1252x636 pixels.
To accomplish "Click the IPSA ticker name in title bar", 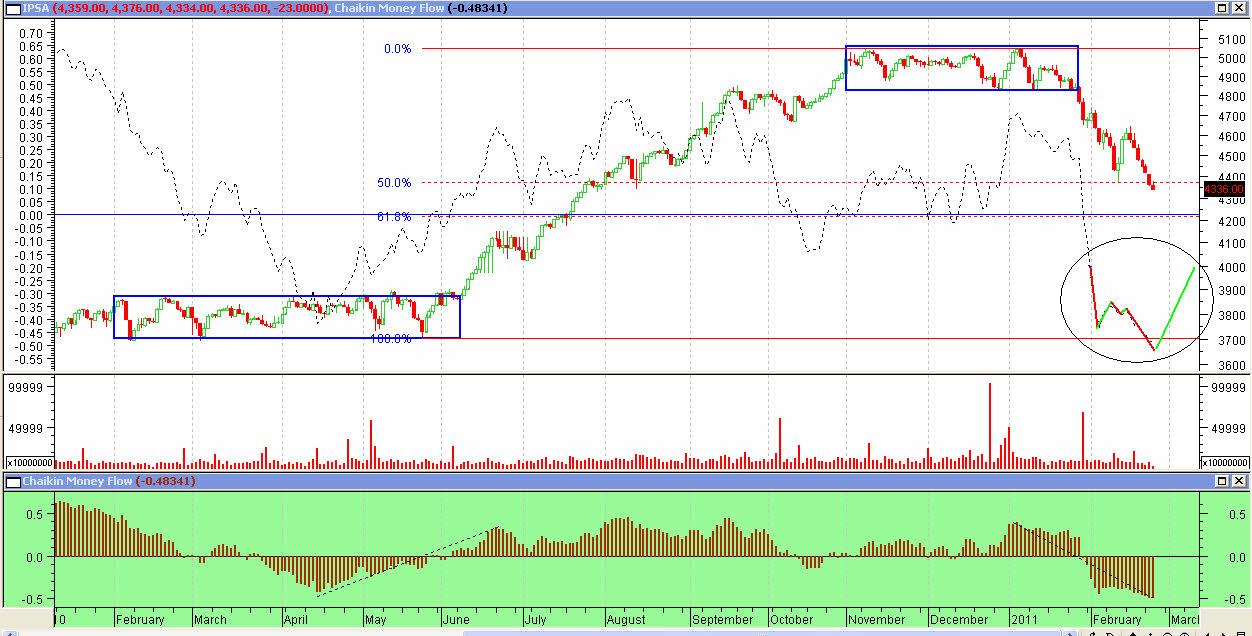I will tap(36, 8).
